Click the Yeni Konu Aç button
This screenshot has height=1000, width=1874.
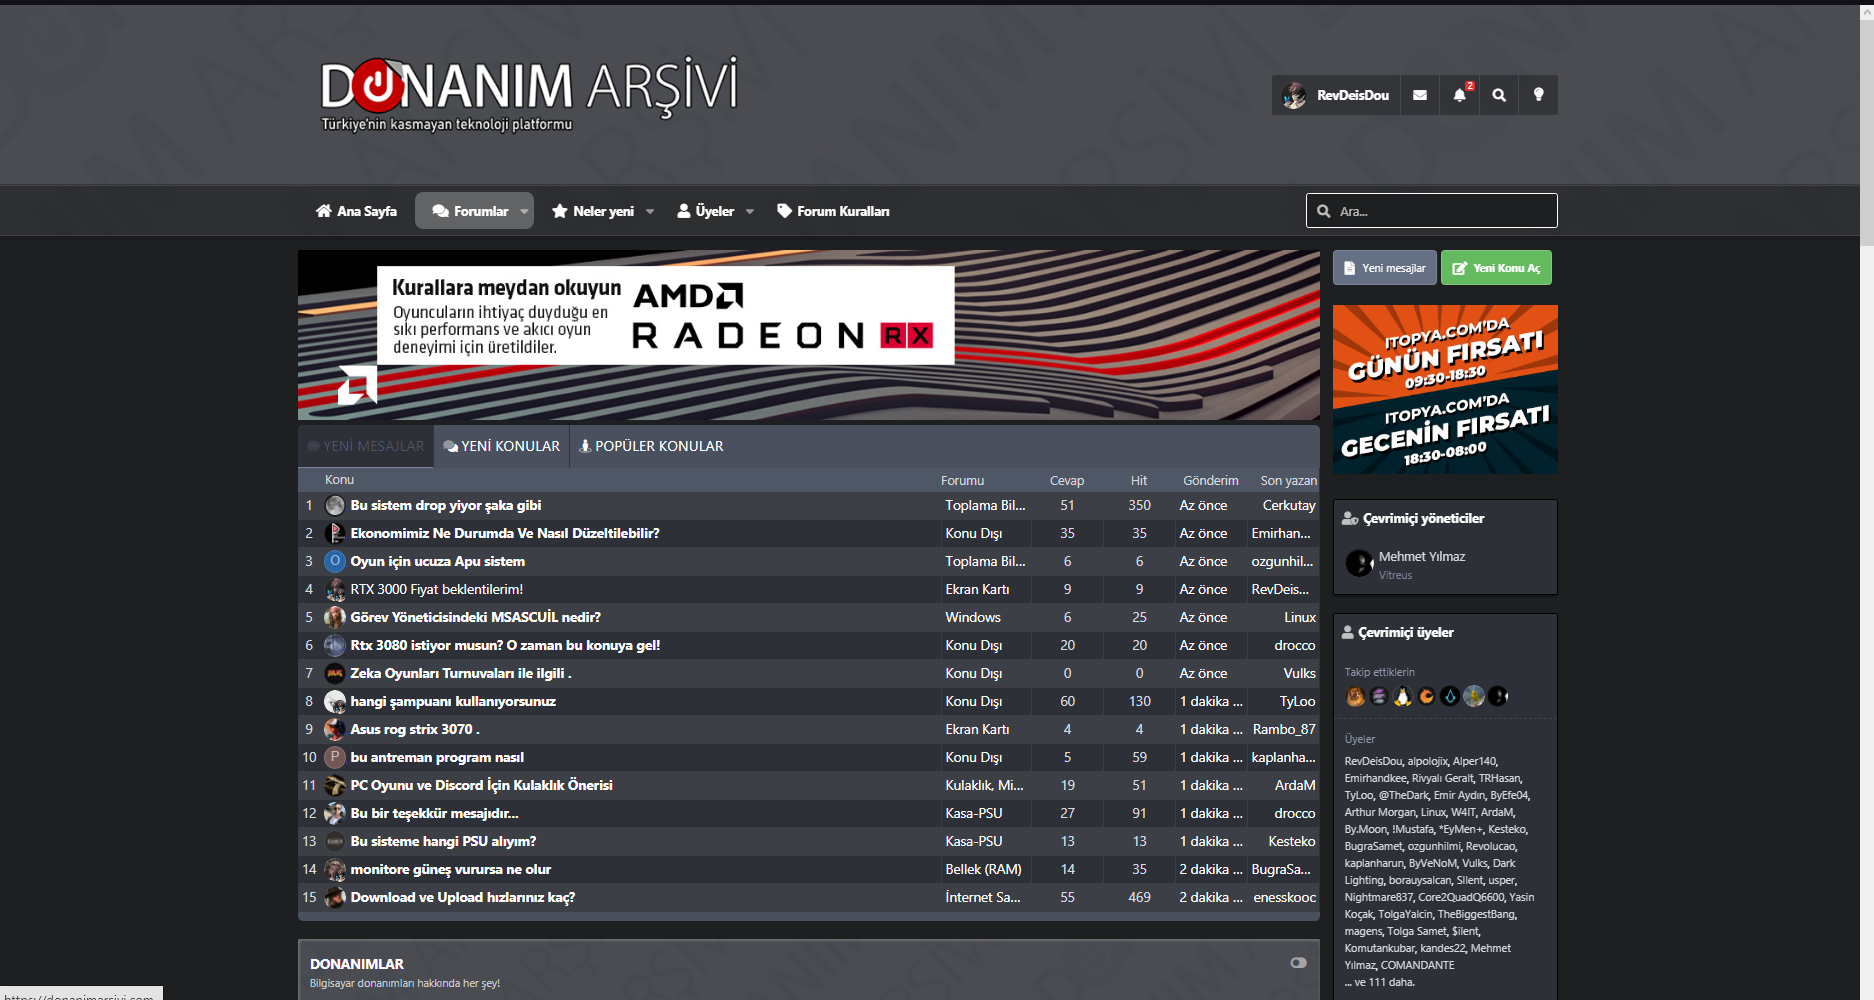(x=1496, y=268)
